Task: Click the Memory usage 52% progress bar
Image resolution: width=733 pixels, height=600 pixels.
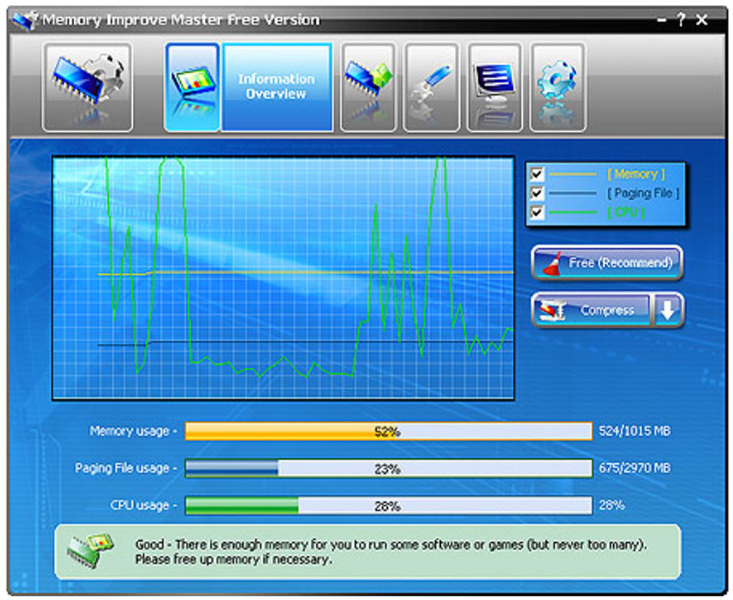Action: click(388, 431)
